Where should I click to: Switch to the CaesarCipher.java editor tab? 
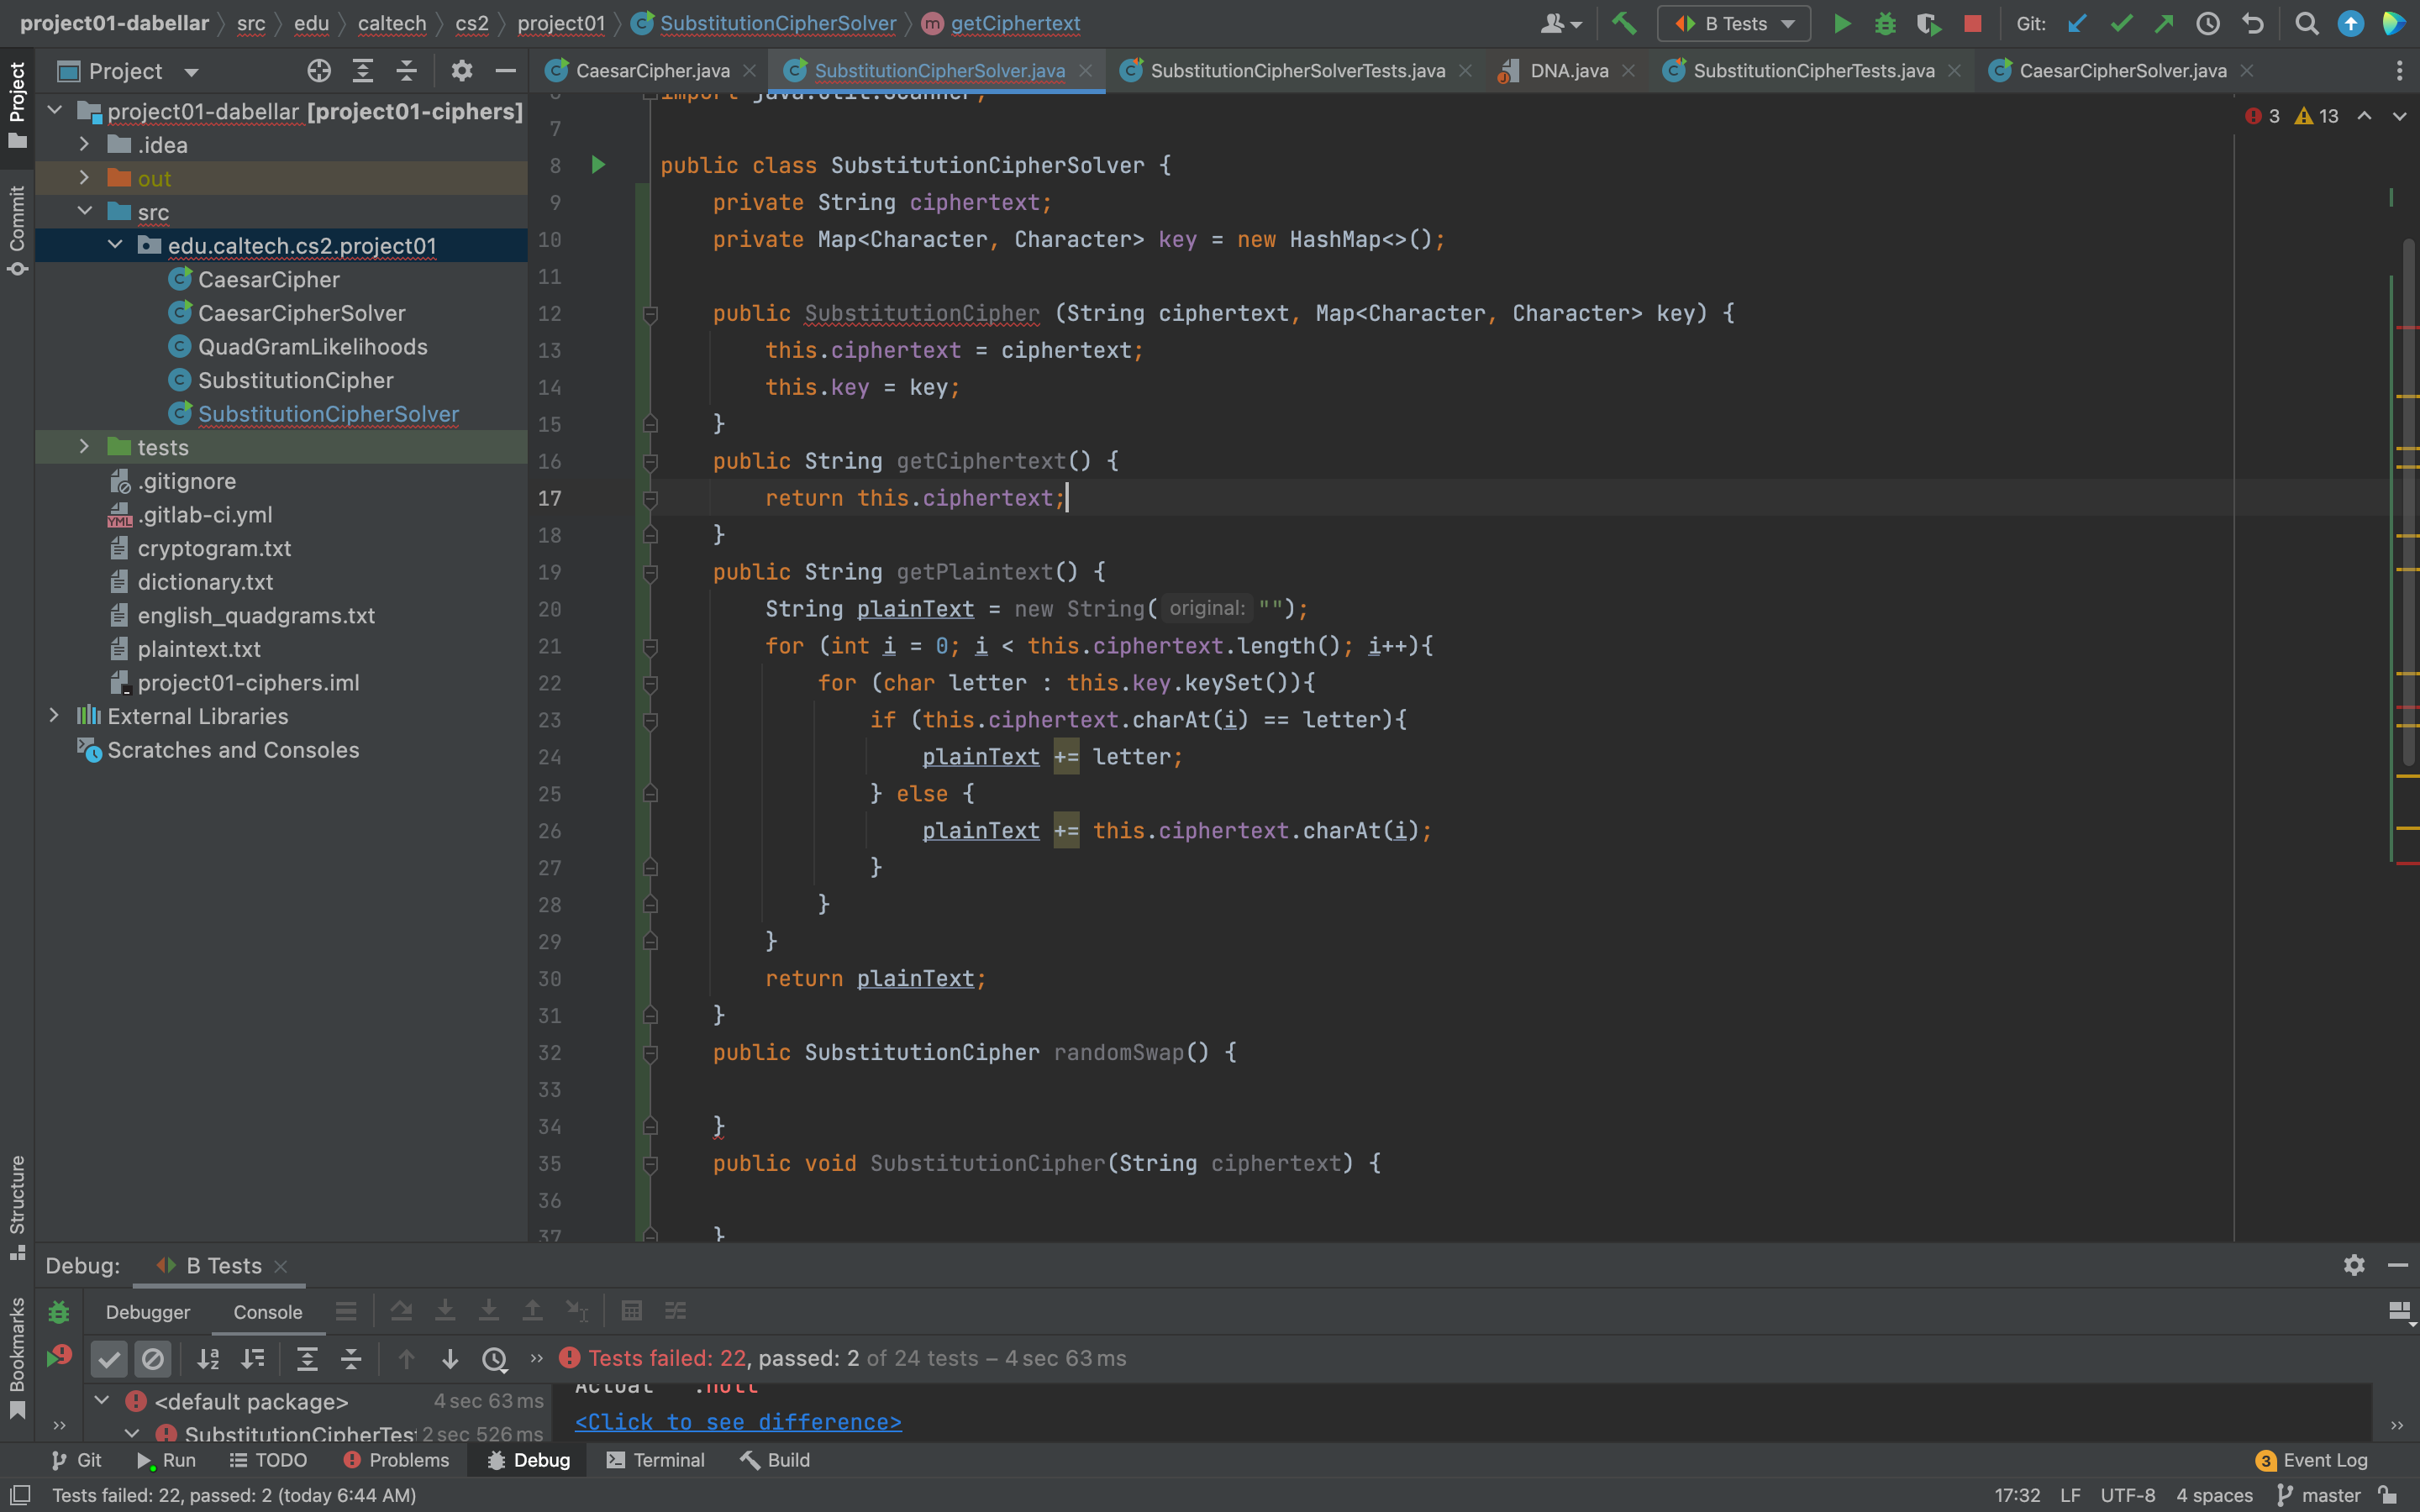(652, 71)
